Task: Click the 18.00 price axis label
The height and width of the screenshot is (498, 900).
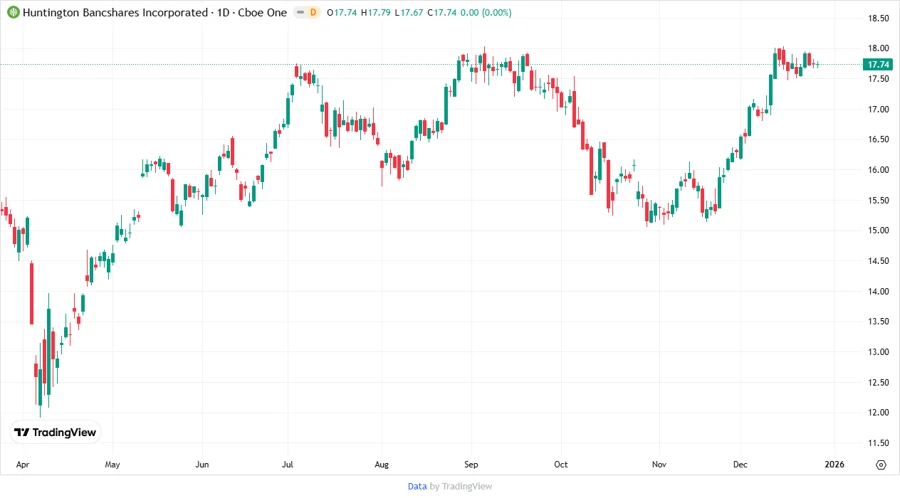Action: click(878, 48)
